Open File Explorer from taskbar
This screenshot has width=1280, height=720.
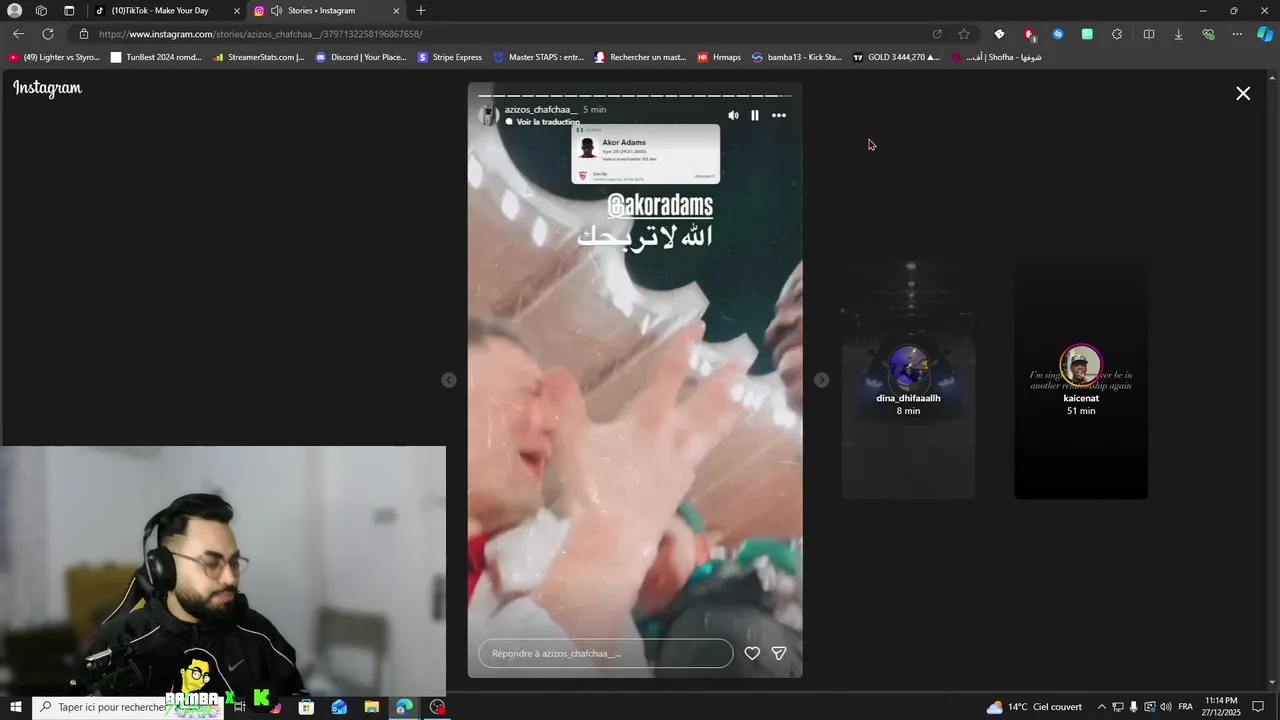[372, 707]
